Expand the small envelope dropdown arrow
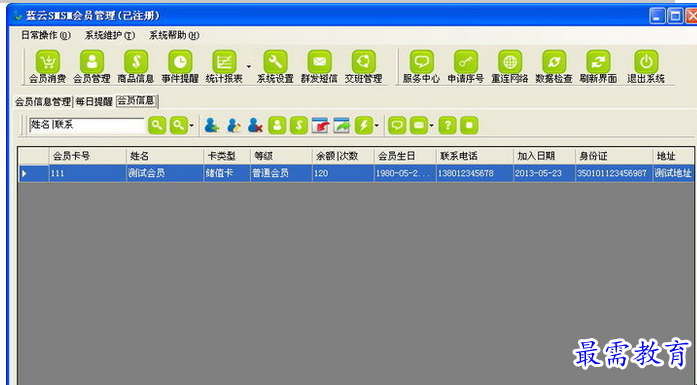697x385 pixels. coord(431,126)
